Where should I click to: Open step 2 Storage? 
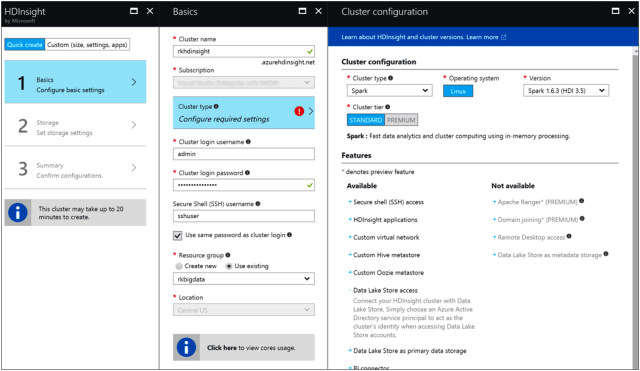pyautogui.click(x=75, y=125)
